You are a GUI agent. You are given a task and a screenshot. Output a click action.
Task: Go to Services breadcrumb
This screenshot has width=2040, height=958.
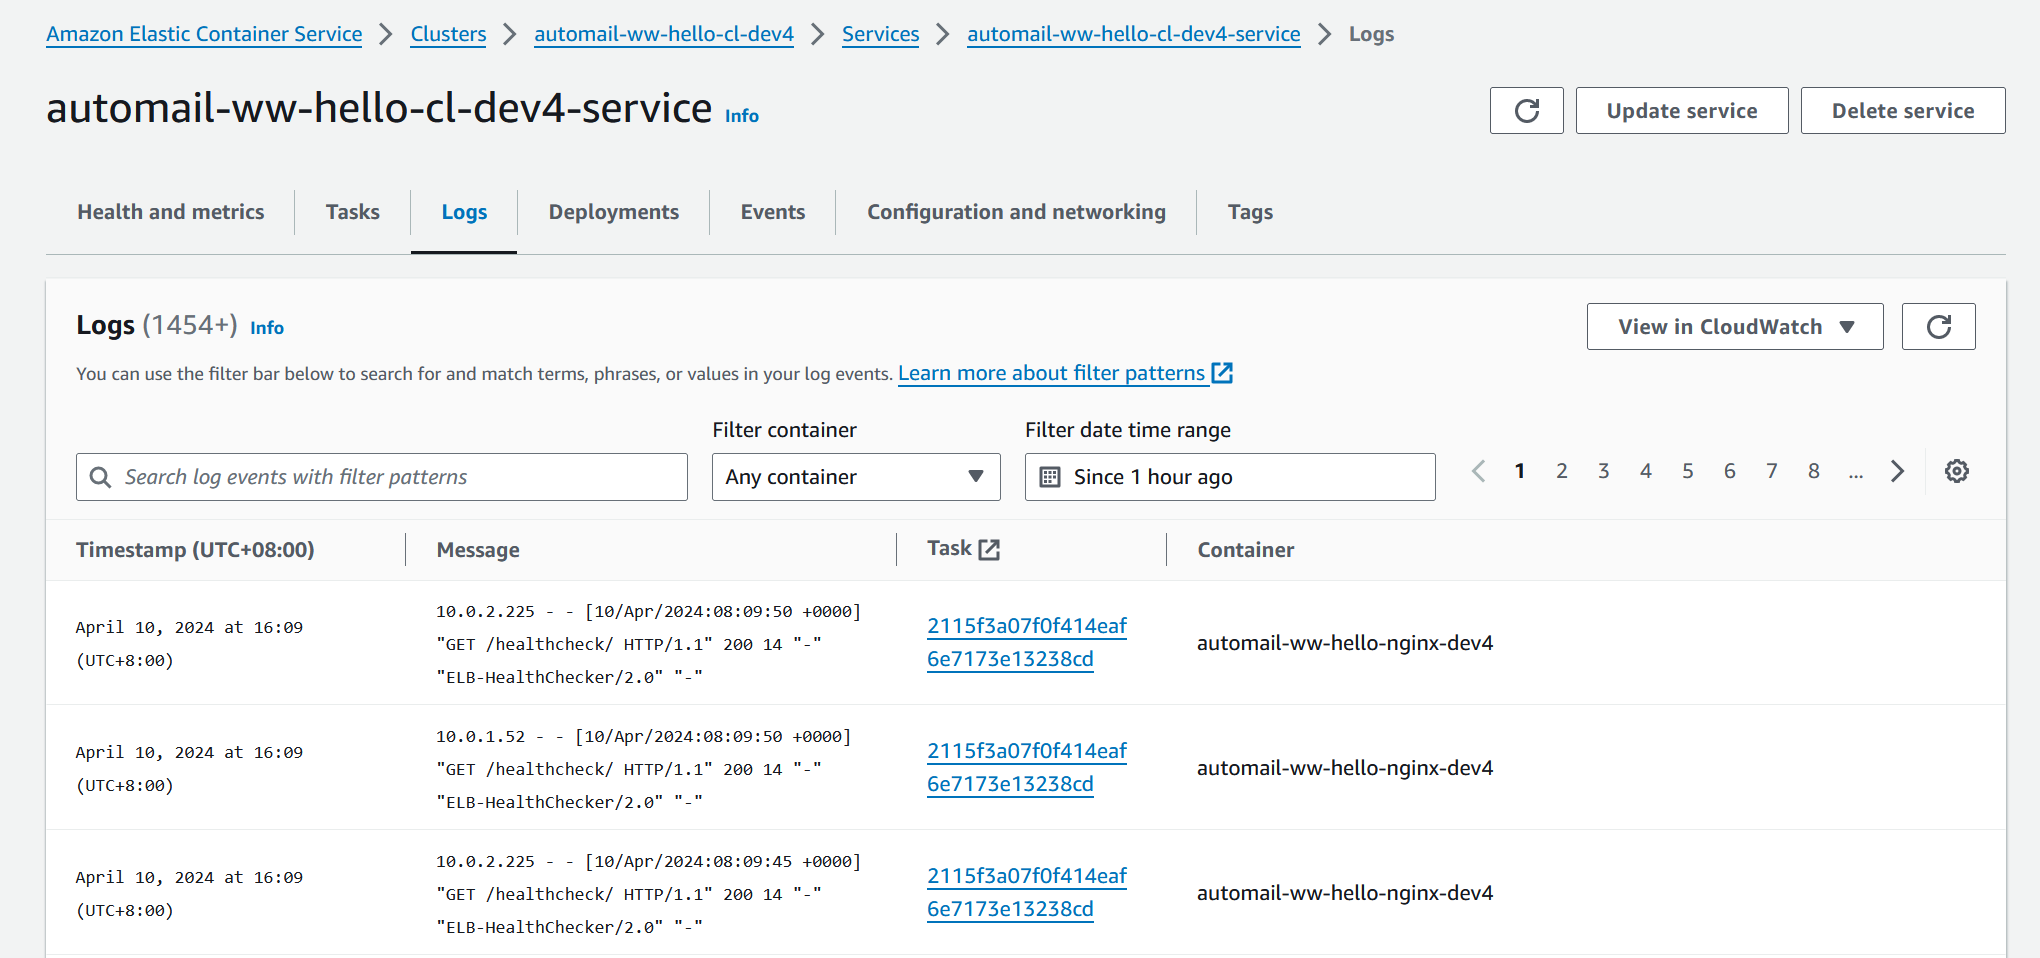click(x=880, y=34)
